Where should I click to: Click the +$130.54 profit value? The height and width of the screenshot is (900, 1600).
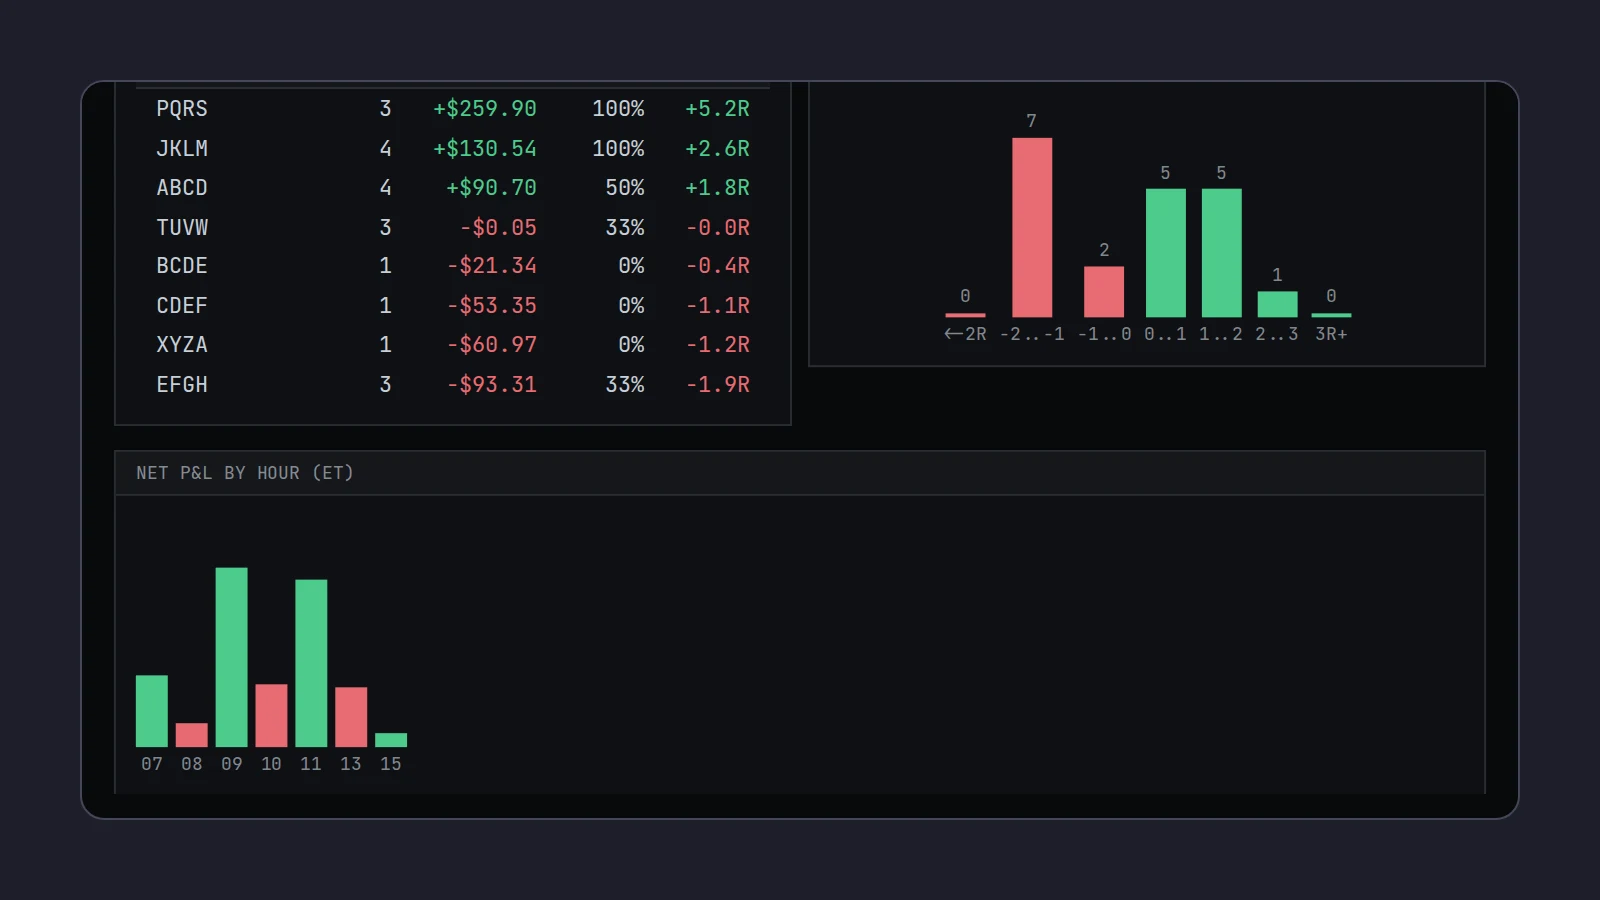coord(485,148)
